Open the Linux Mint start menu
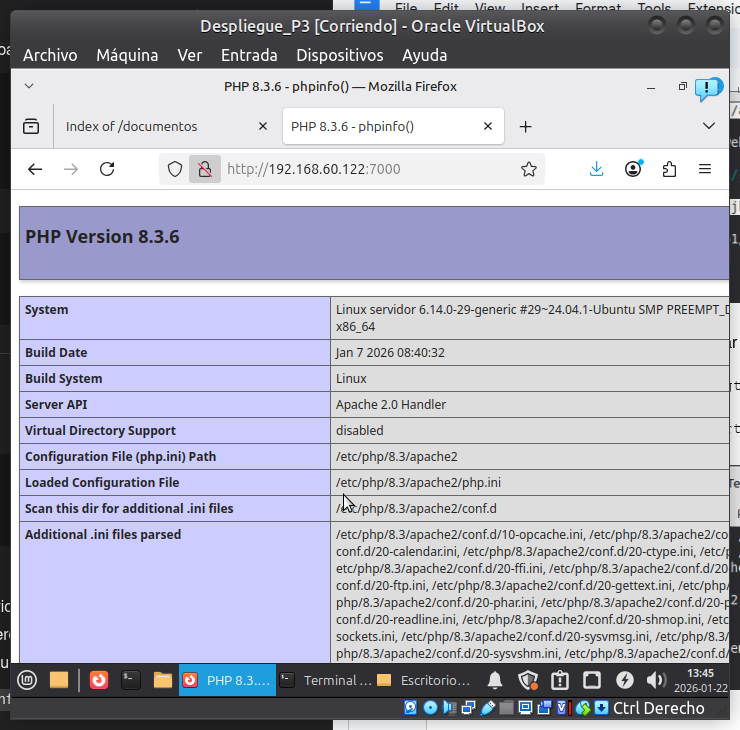This screenshot has height=730, width=740. [x=26, y=680]
